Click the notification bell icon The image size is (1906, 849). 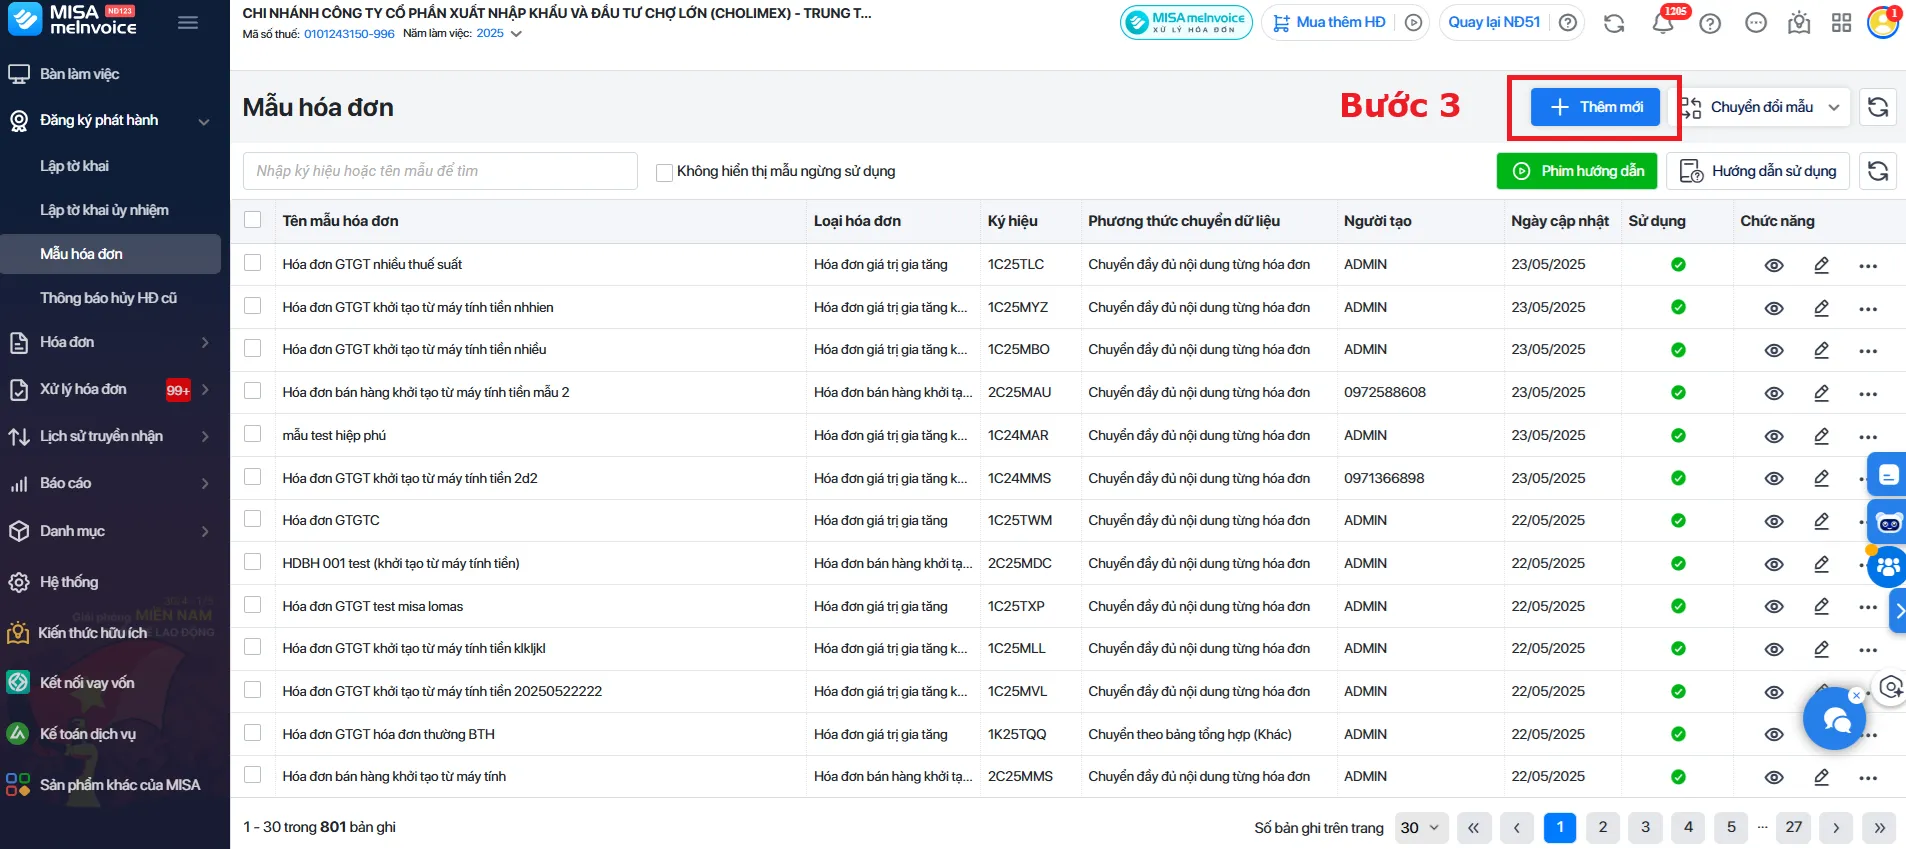coord(1663,24)
